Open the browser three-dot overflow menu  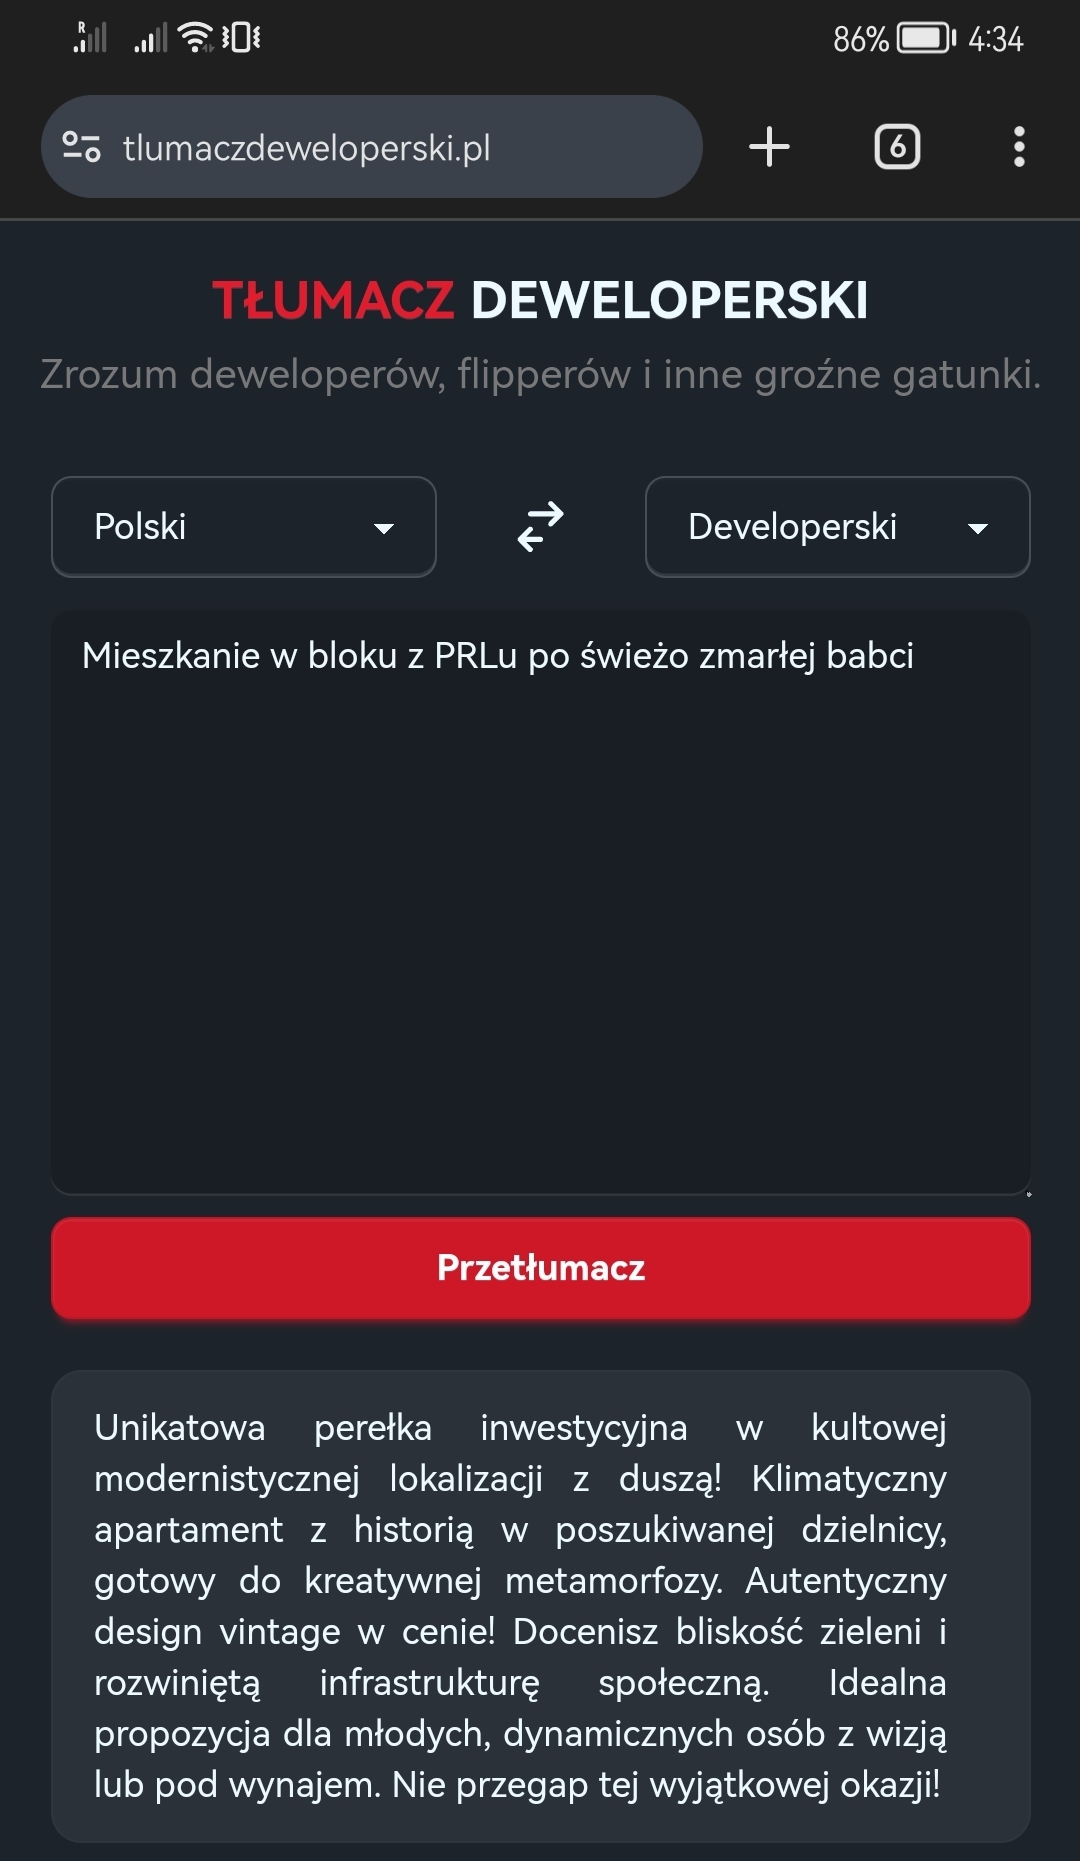[x=1018, y=147]
